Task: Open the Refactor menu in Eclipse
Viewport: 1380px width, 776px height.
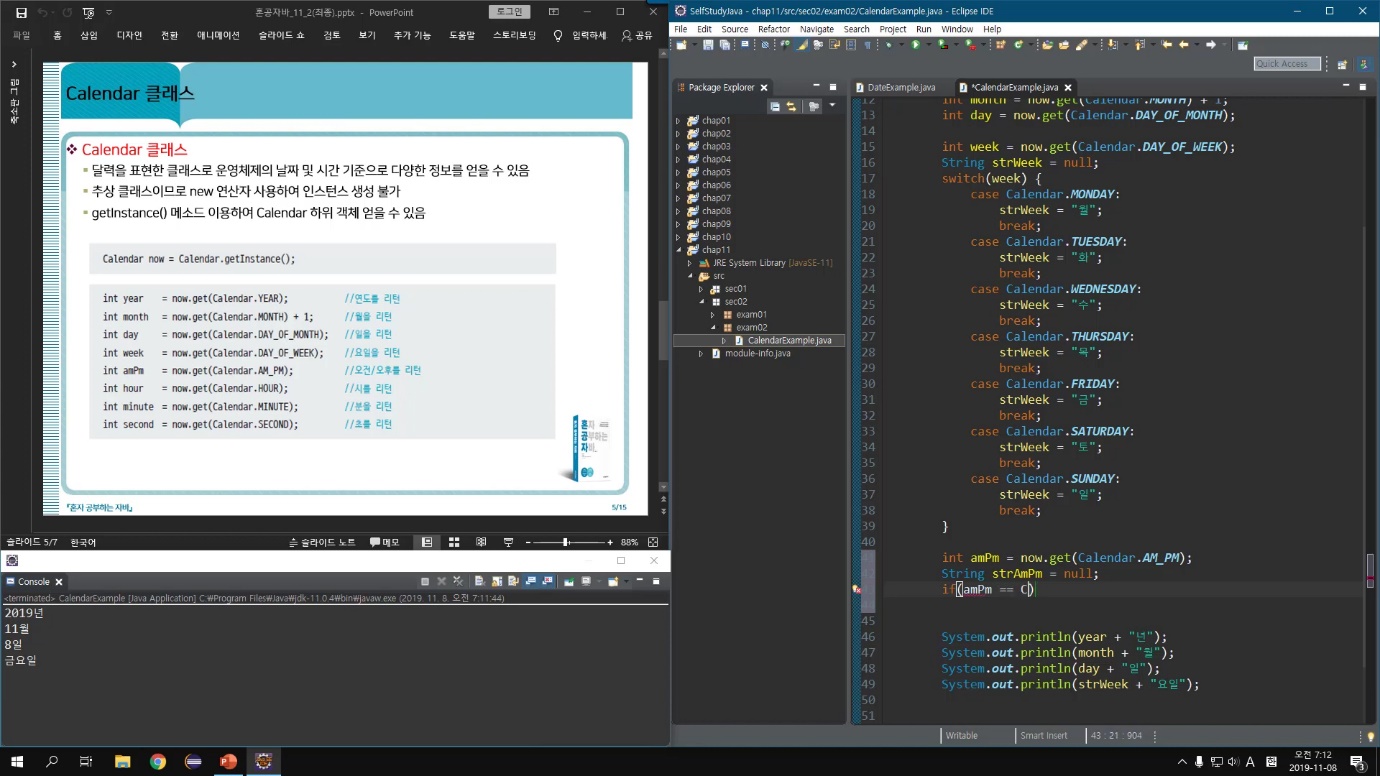Action: coord(773,29)
